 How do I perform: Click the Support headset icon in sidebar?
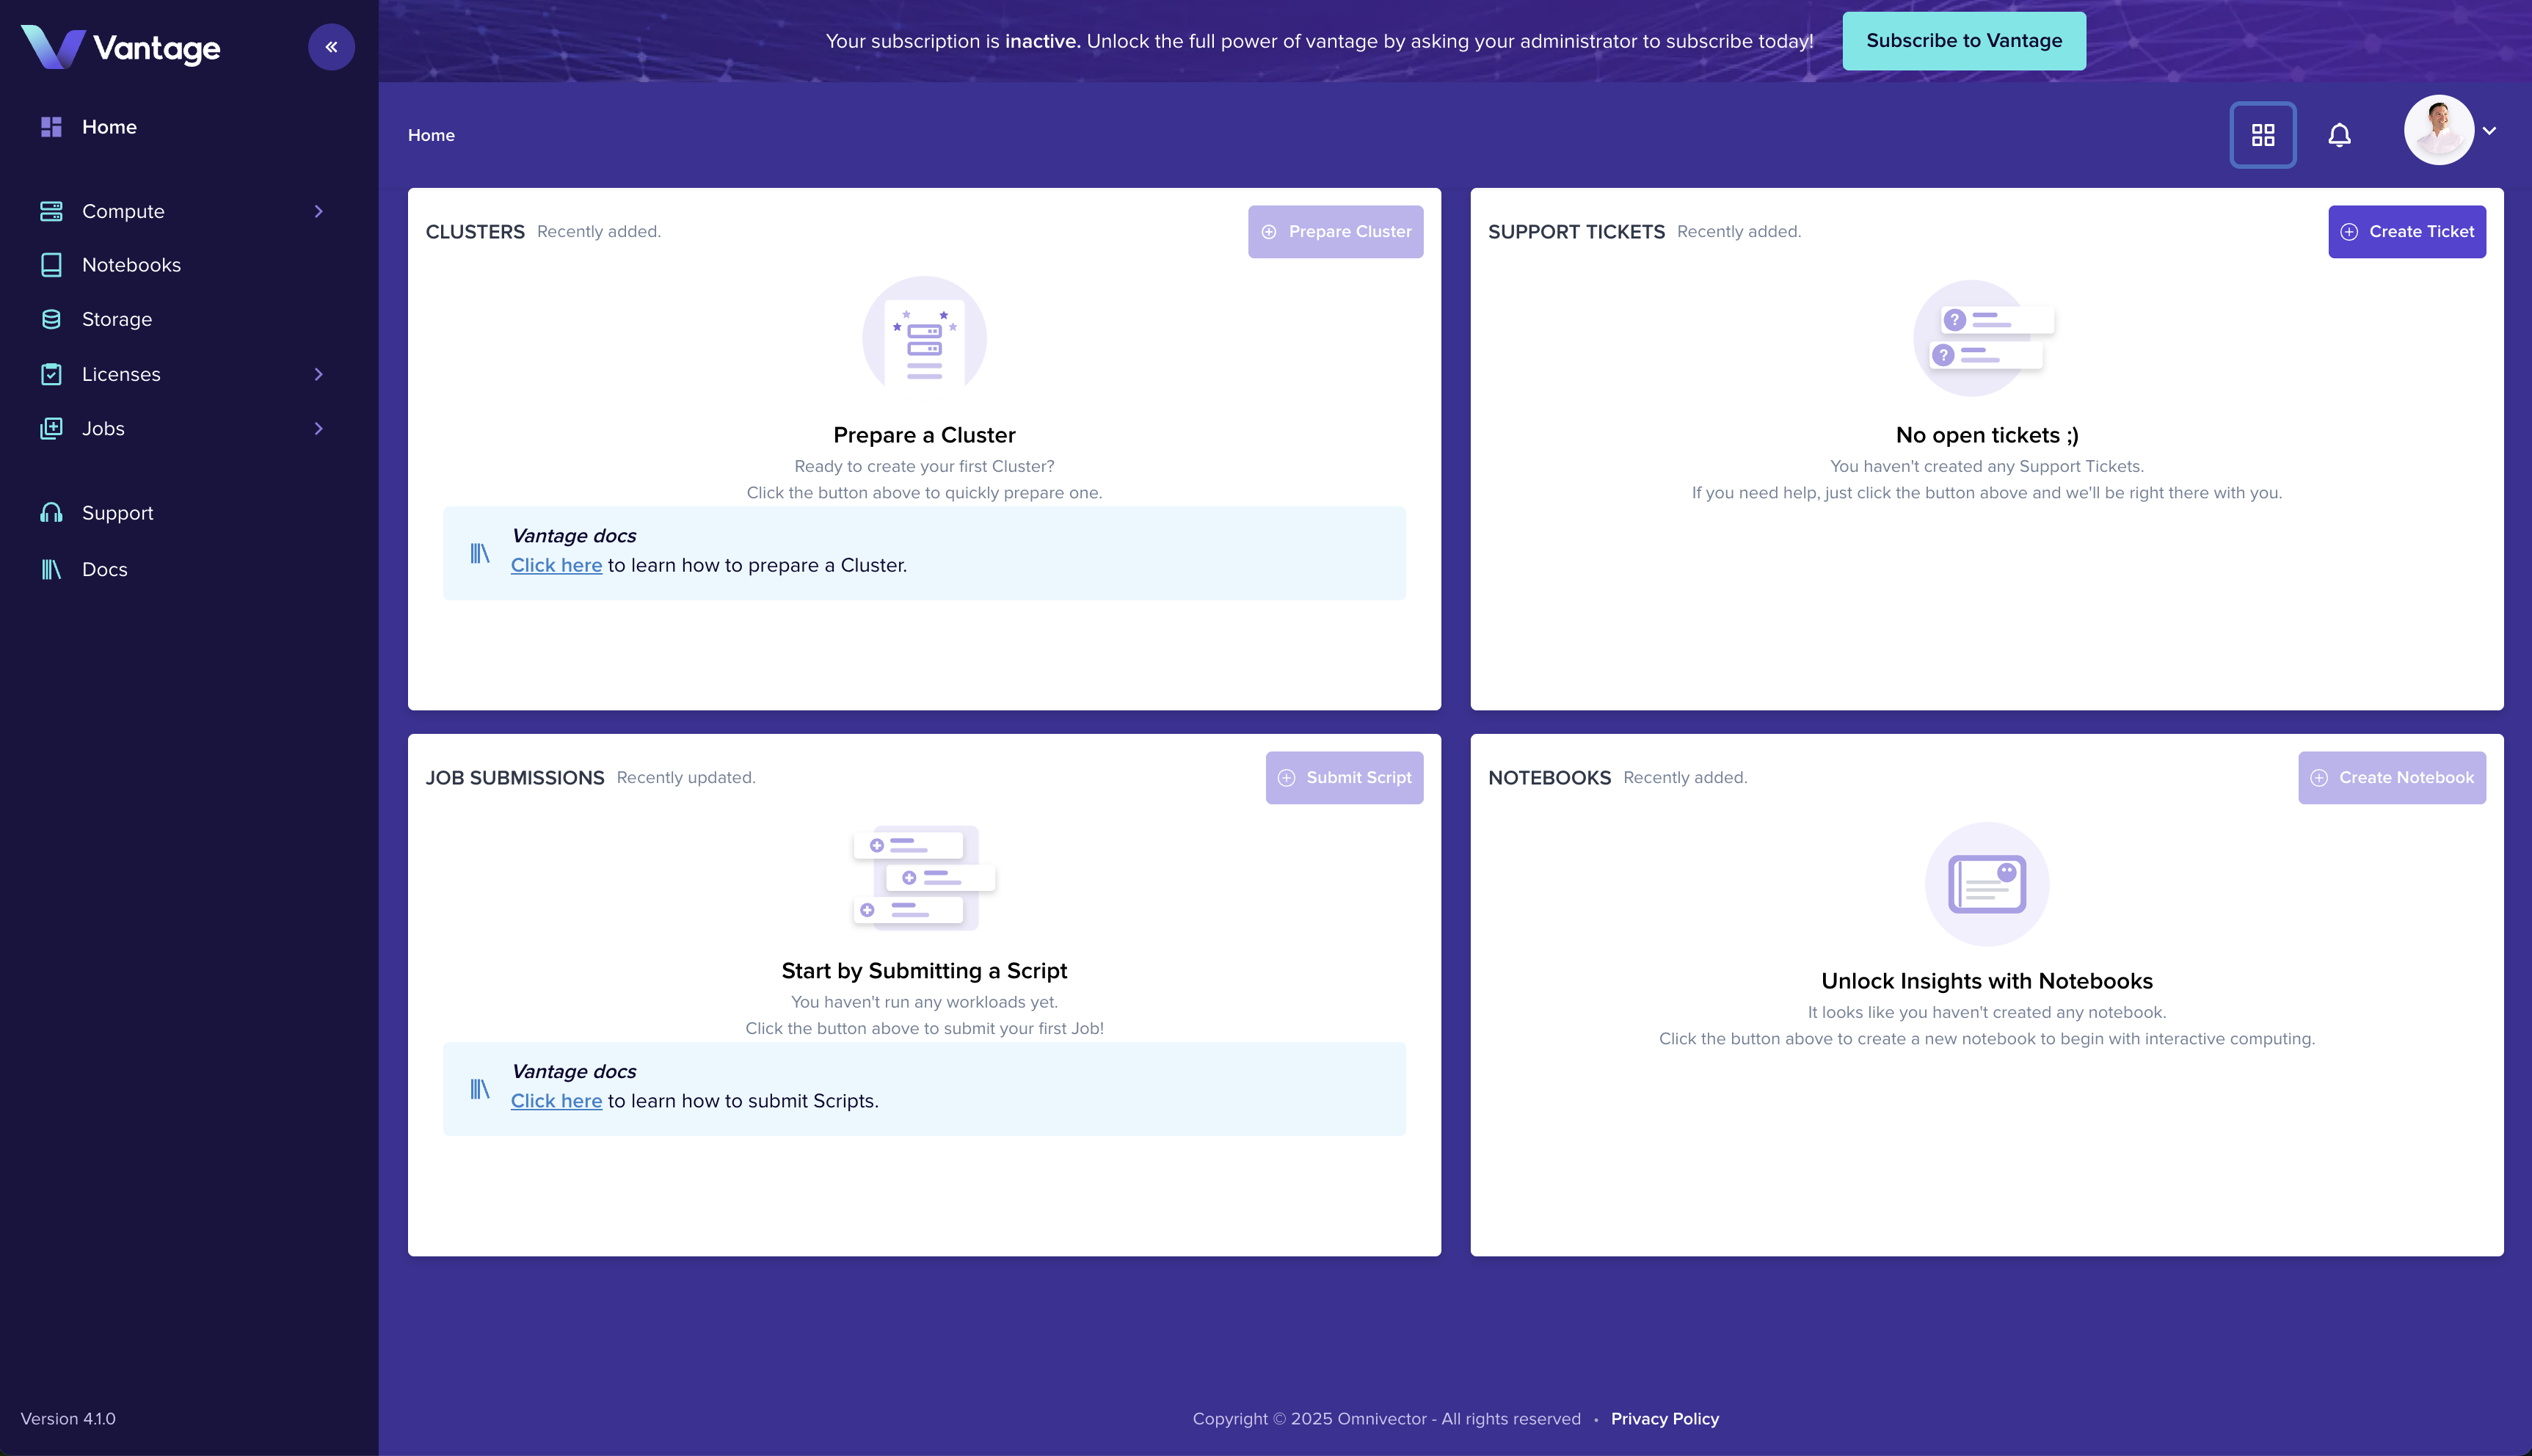[x=51, y=513]
